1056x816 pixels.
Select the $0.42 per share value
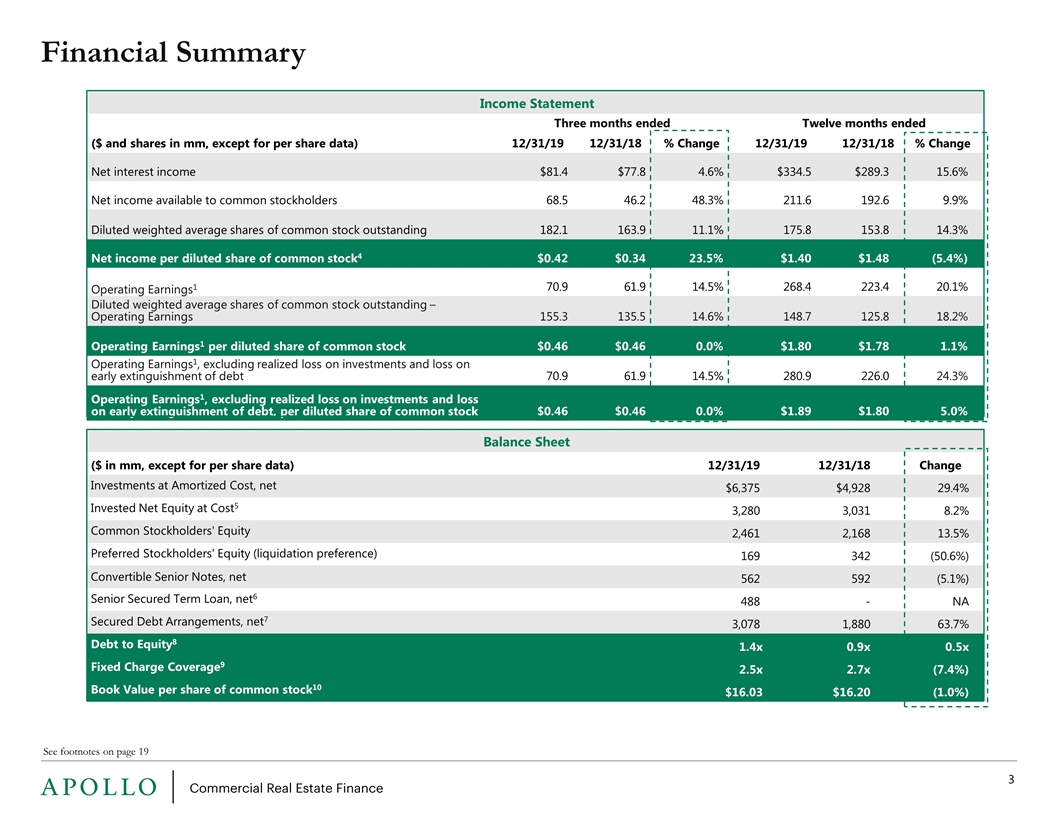pyautogui.click(x=552, y=259)
